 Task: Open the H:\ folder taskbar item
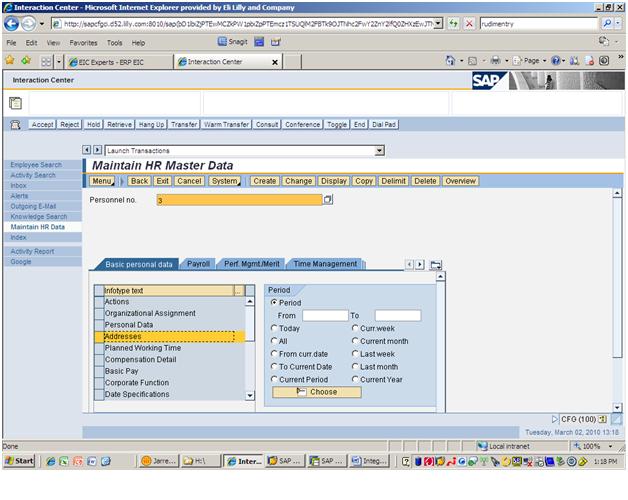pyautogui.click(x=200, y=461)
